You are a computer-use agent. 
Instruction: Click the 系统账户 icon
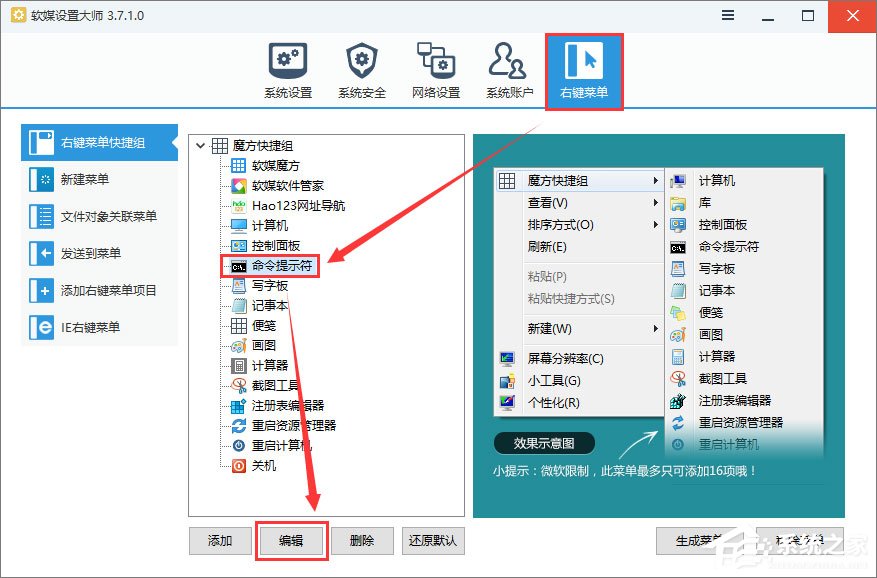pyautogui.click(x=508, y=67)
